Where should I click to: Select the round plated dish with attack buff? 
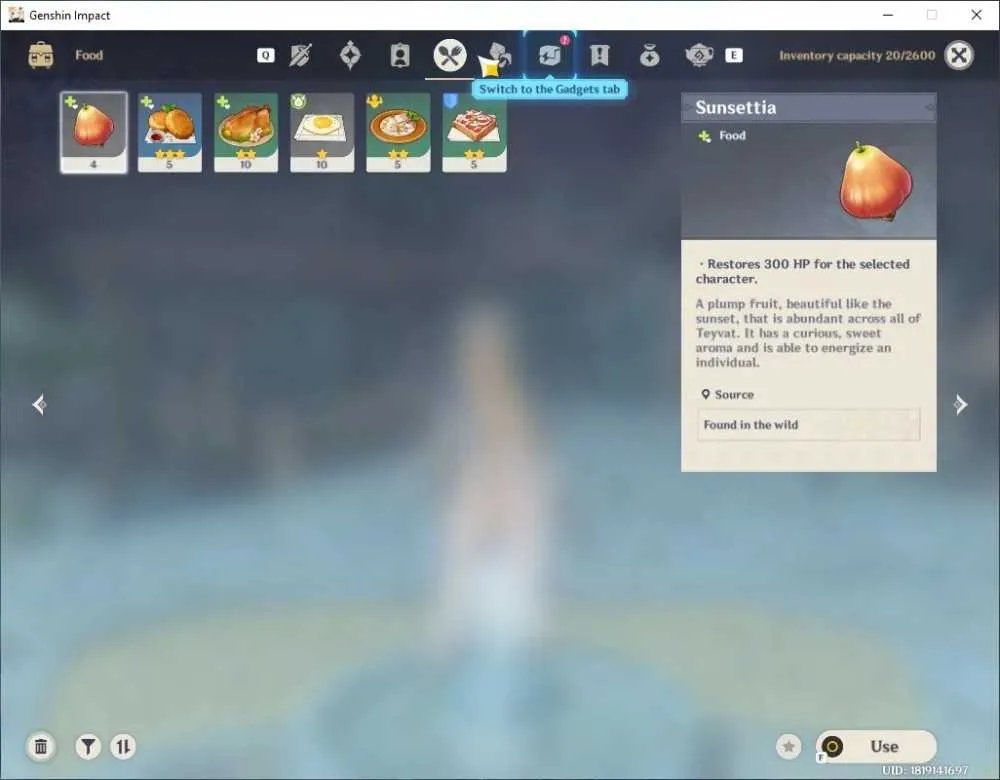pyautogui.click(x=398, y=132)
